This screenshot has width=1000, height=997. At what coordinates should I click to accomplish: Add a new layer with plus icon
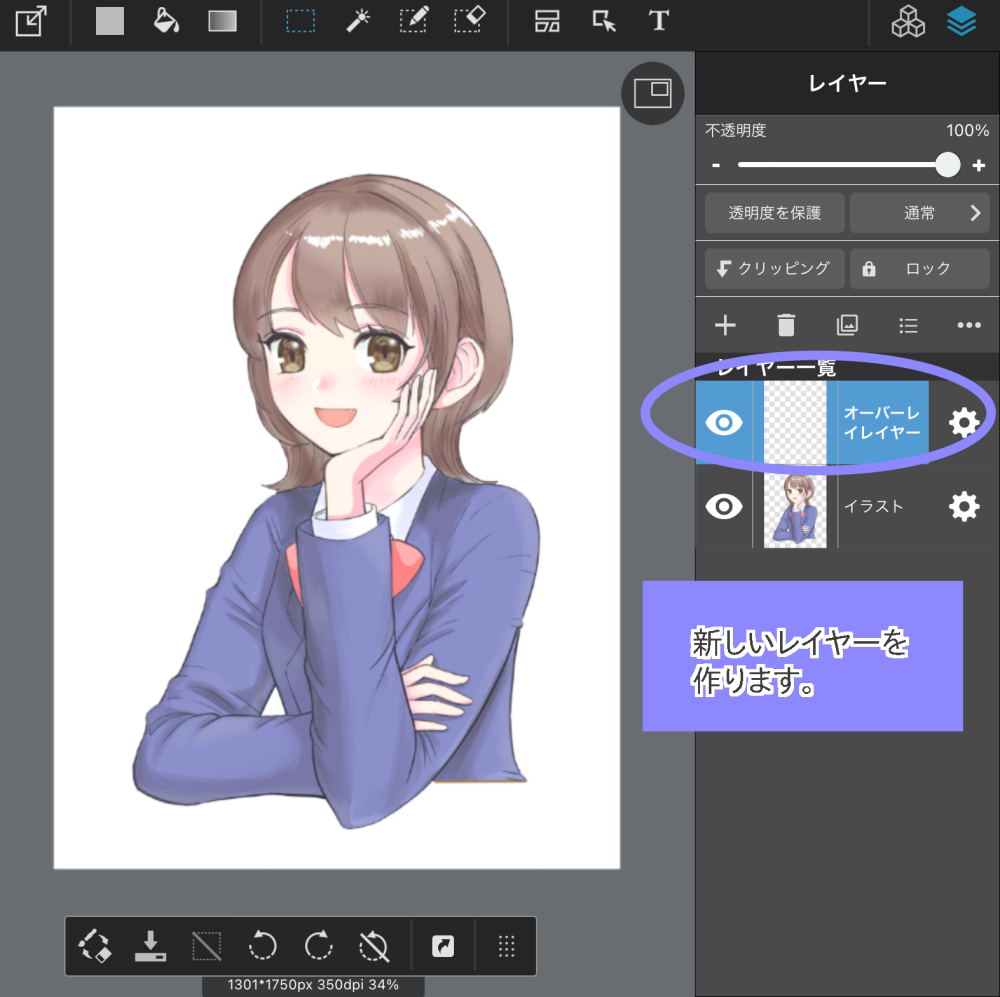(725, 325)
